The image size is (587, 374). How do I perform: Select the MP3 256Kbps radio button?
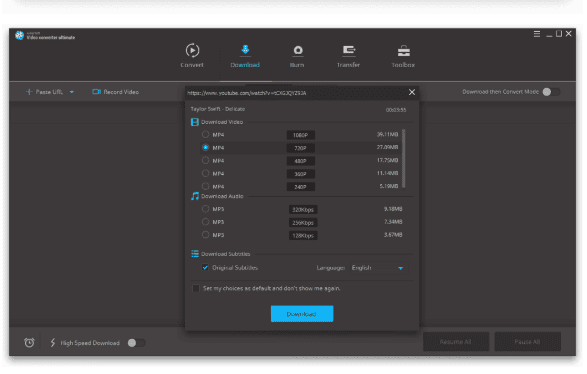(x=205, y=222)
